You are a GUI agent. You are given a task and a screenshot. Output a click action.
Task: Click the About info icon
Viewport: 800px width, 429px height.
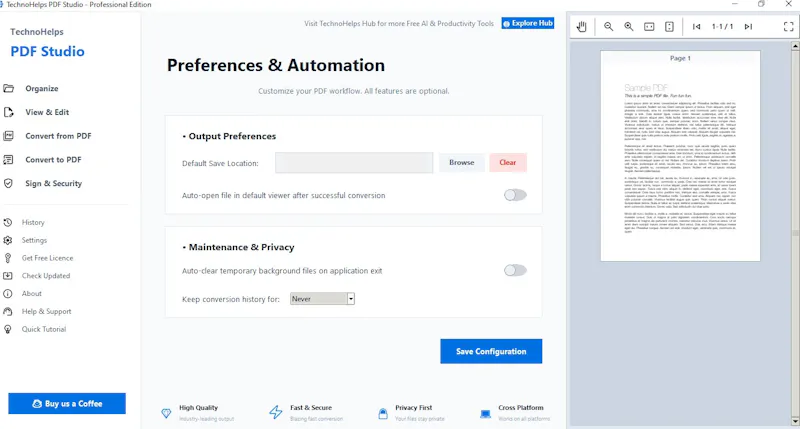[8, 294]
